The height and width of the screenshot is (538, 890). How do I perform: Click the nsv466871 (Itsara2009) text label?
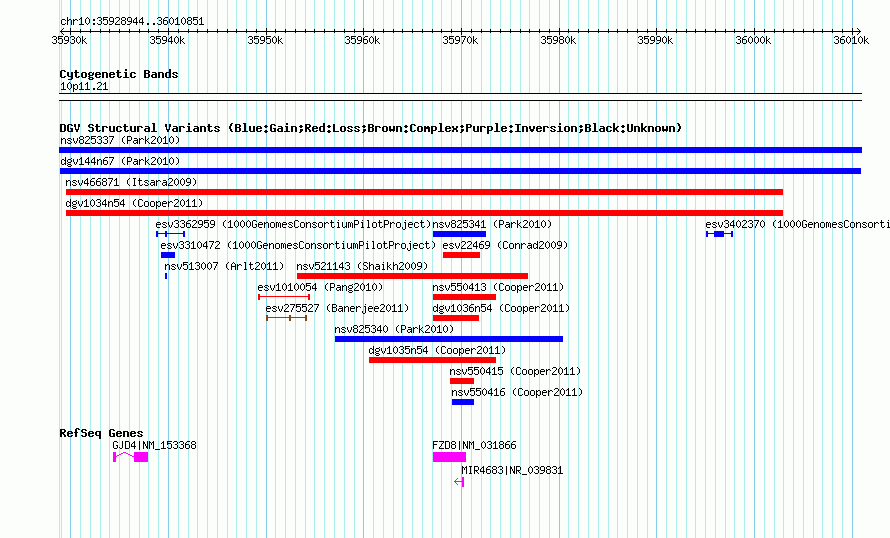[131, 182]
